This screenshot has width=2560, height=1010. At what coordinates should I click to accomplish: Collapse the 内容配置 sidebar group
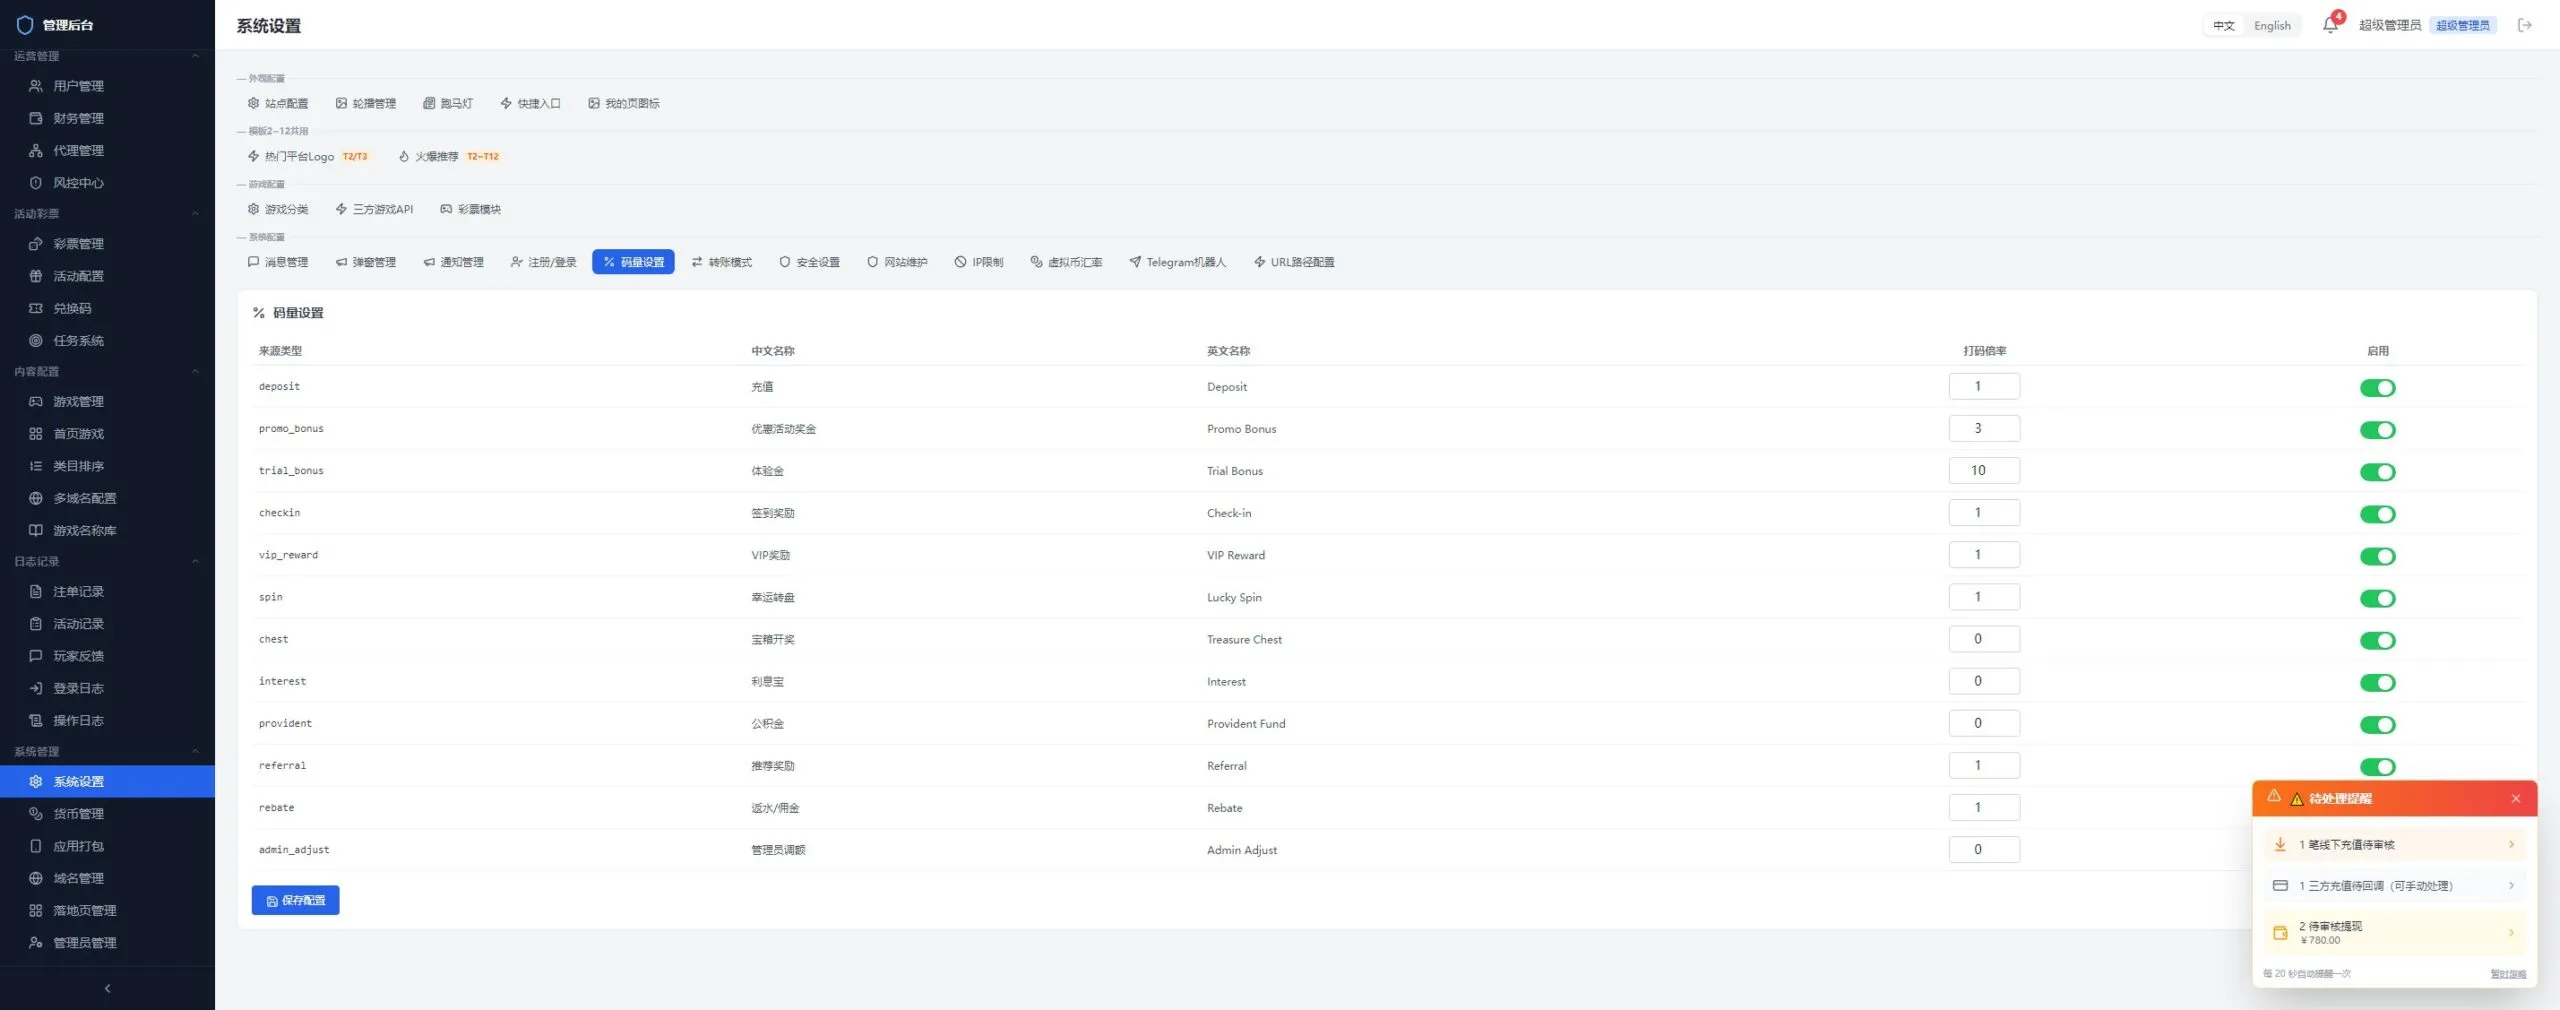coord(107,371)
